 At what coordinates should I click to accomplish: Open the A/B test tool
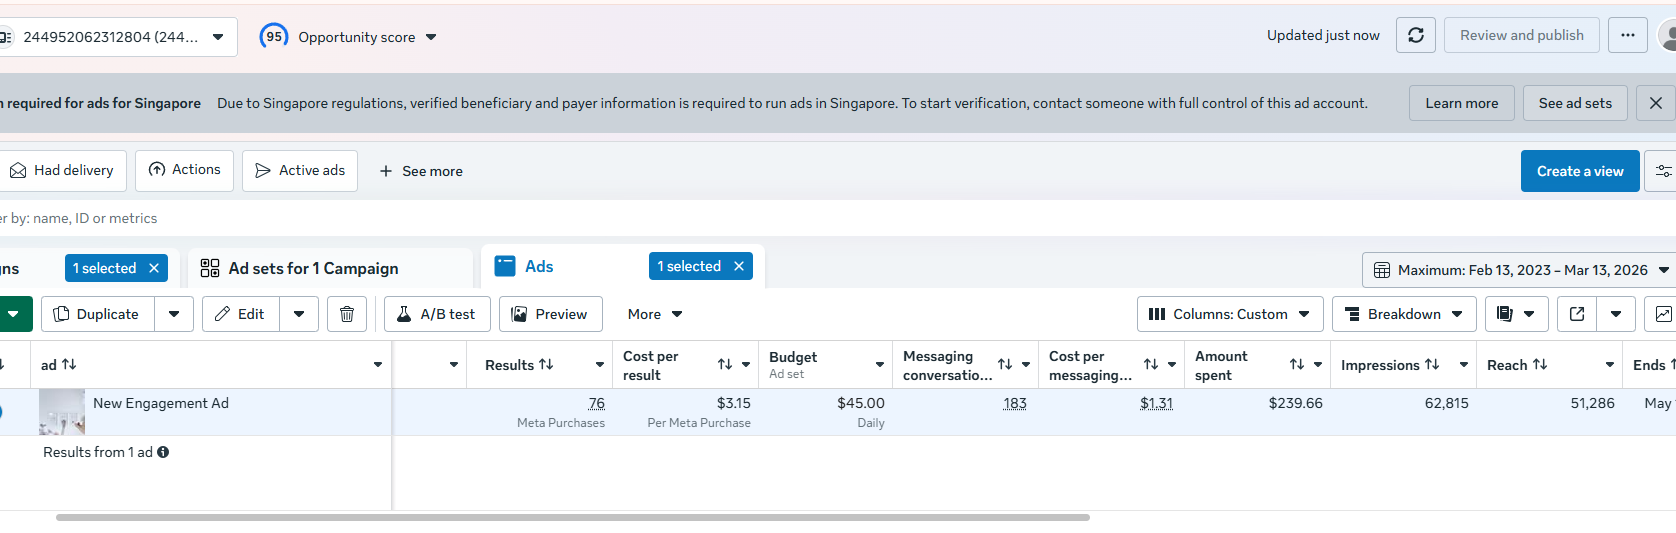coord(437,314)
